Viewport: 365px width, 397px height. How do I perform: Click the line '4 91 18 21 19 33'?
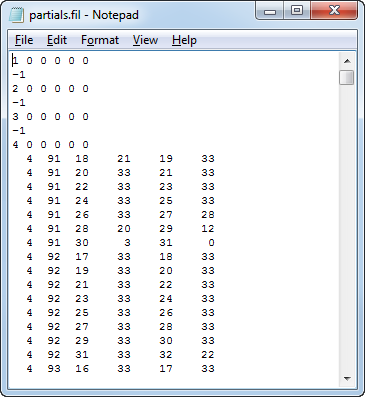point(120,159)
